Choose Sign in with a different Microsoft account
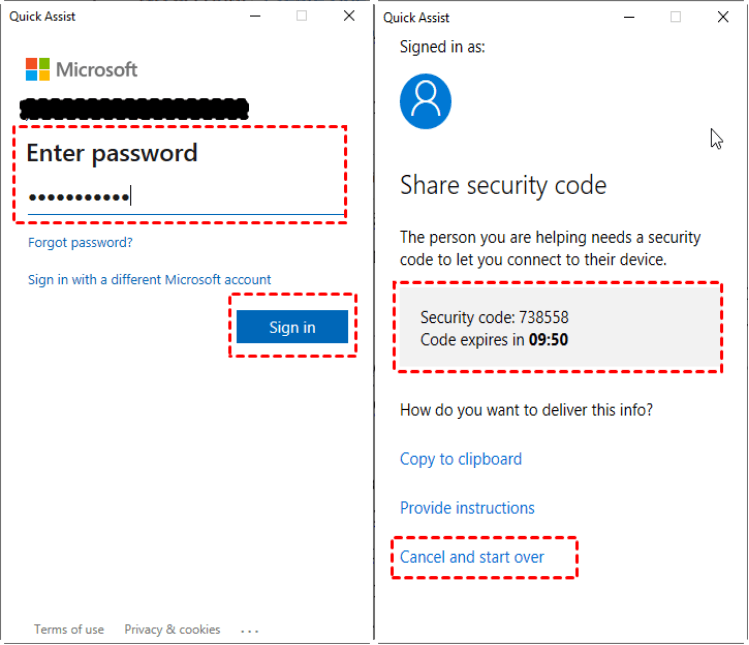Screen dimensions: 749x645 click(x=149, y=280)
